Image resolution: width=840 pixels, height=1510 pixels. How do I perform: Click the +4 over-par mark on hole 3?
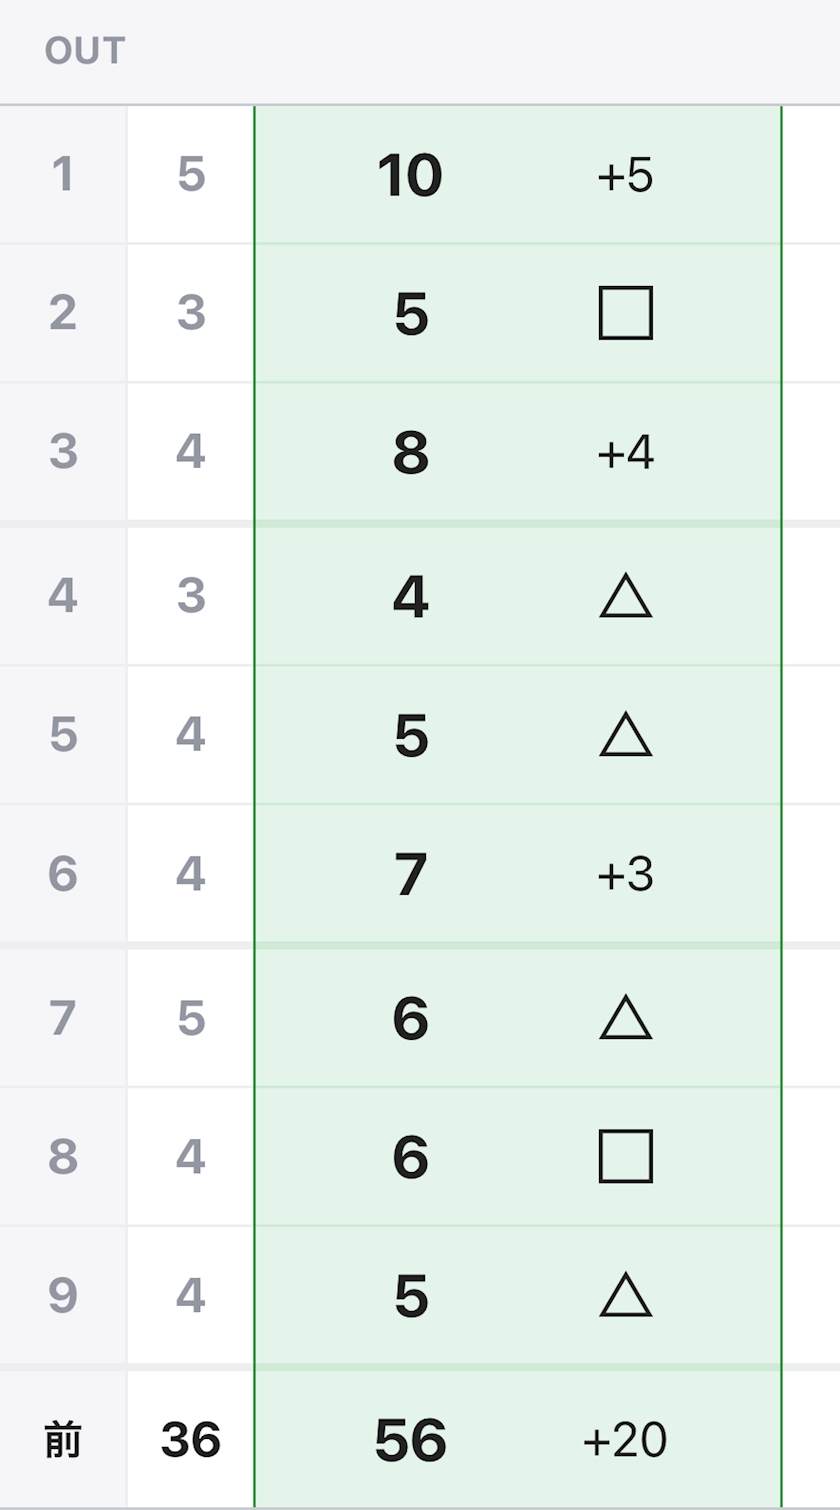pos(625,453)
